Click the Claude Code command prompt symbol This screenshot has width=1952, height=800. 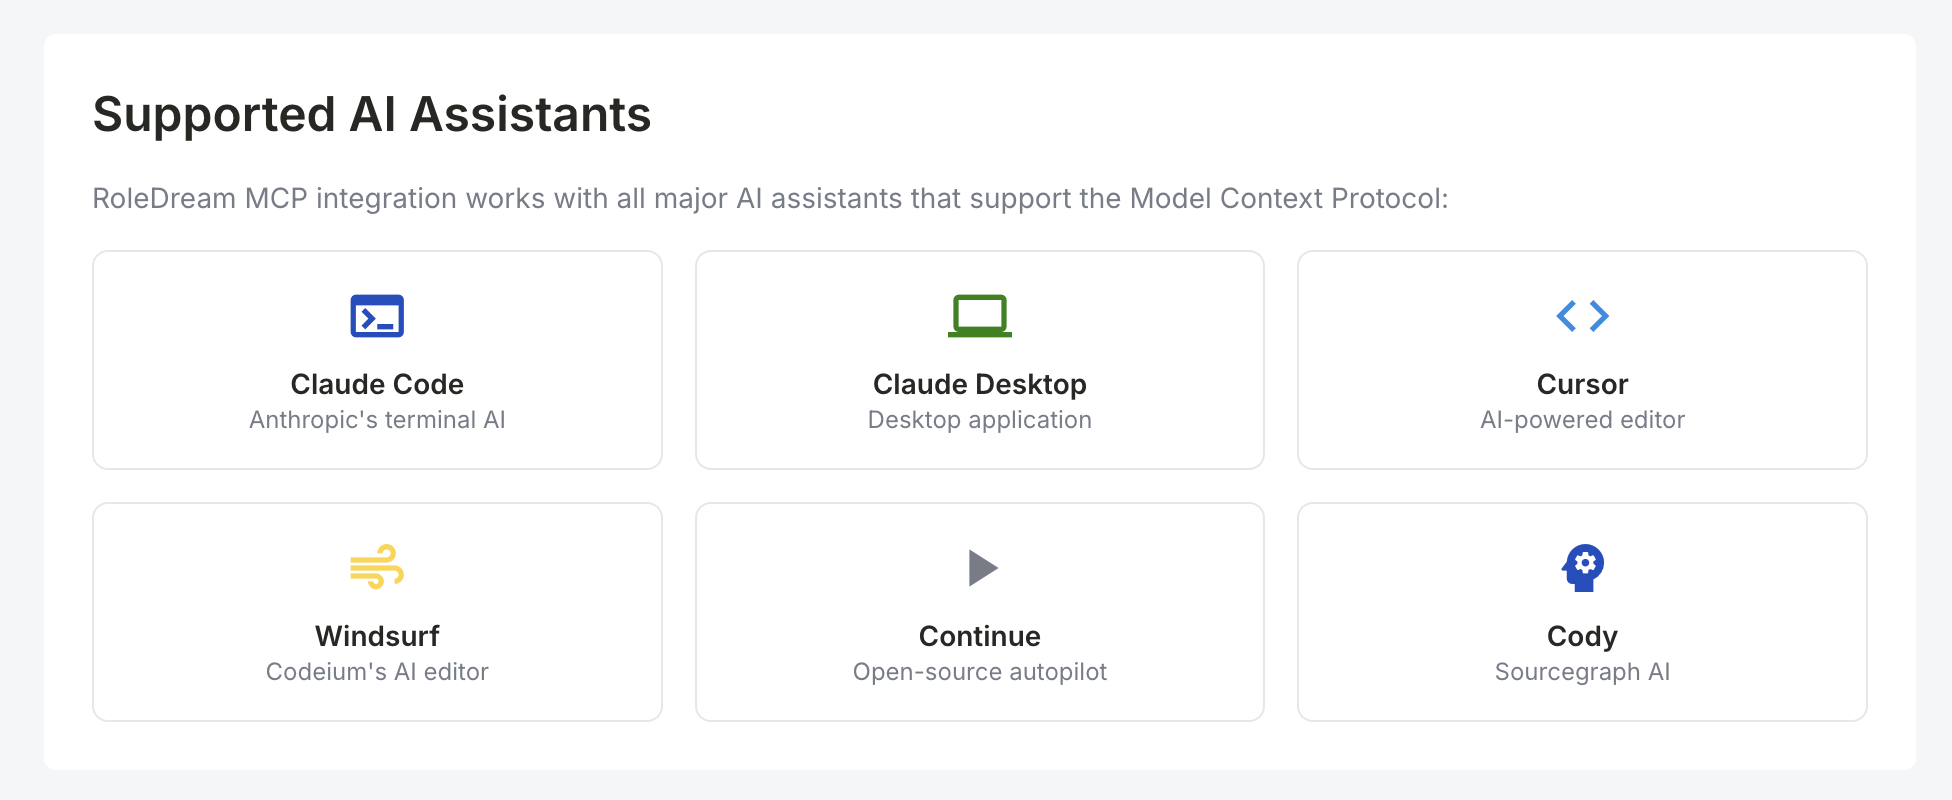377,316
